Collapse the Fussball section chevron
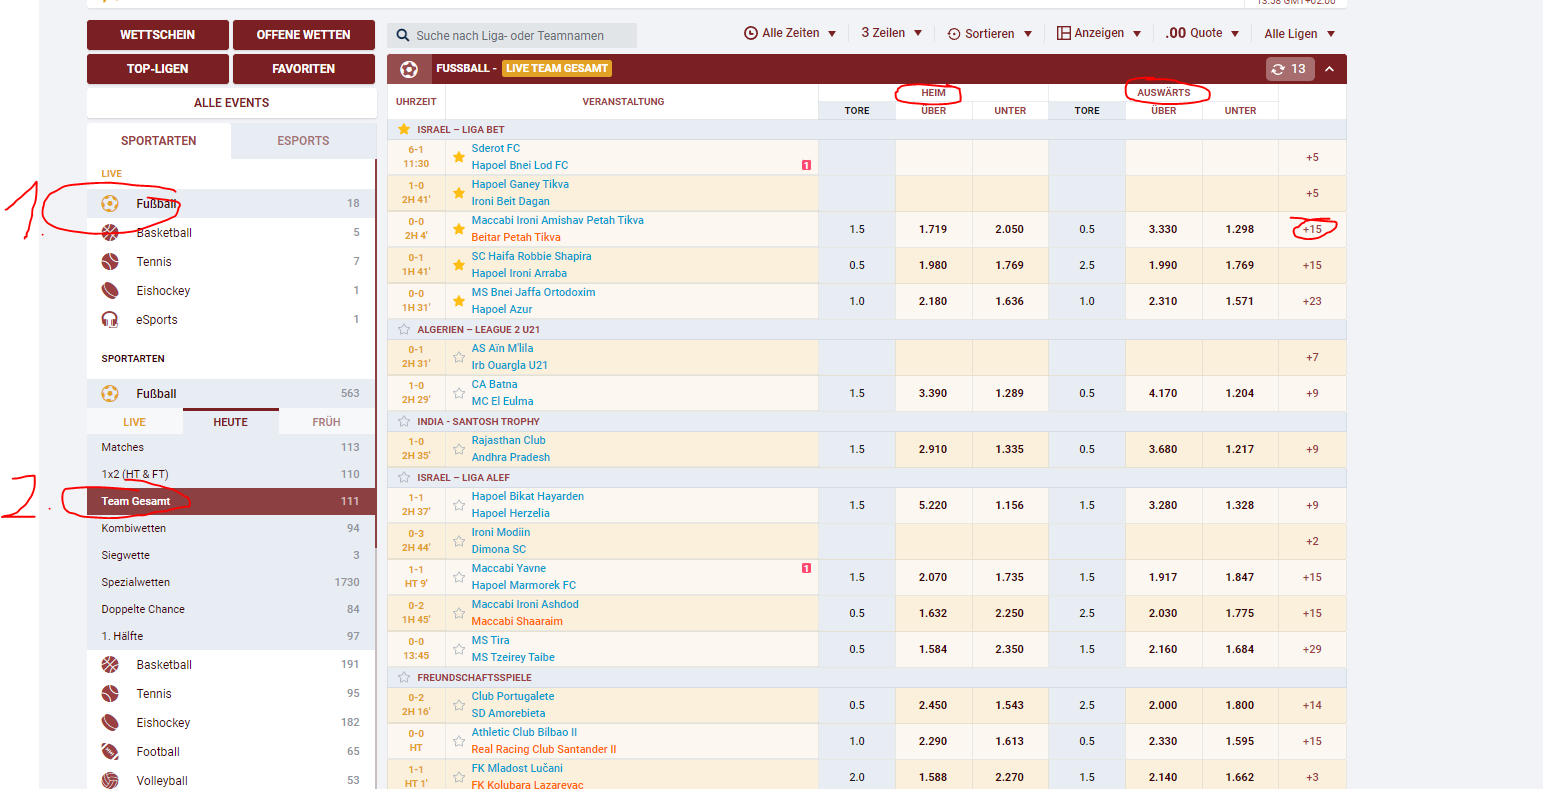 1329,69
